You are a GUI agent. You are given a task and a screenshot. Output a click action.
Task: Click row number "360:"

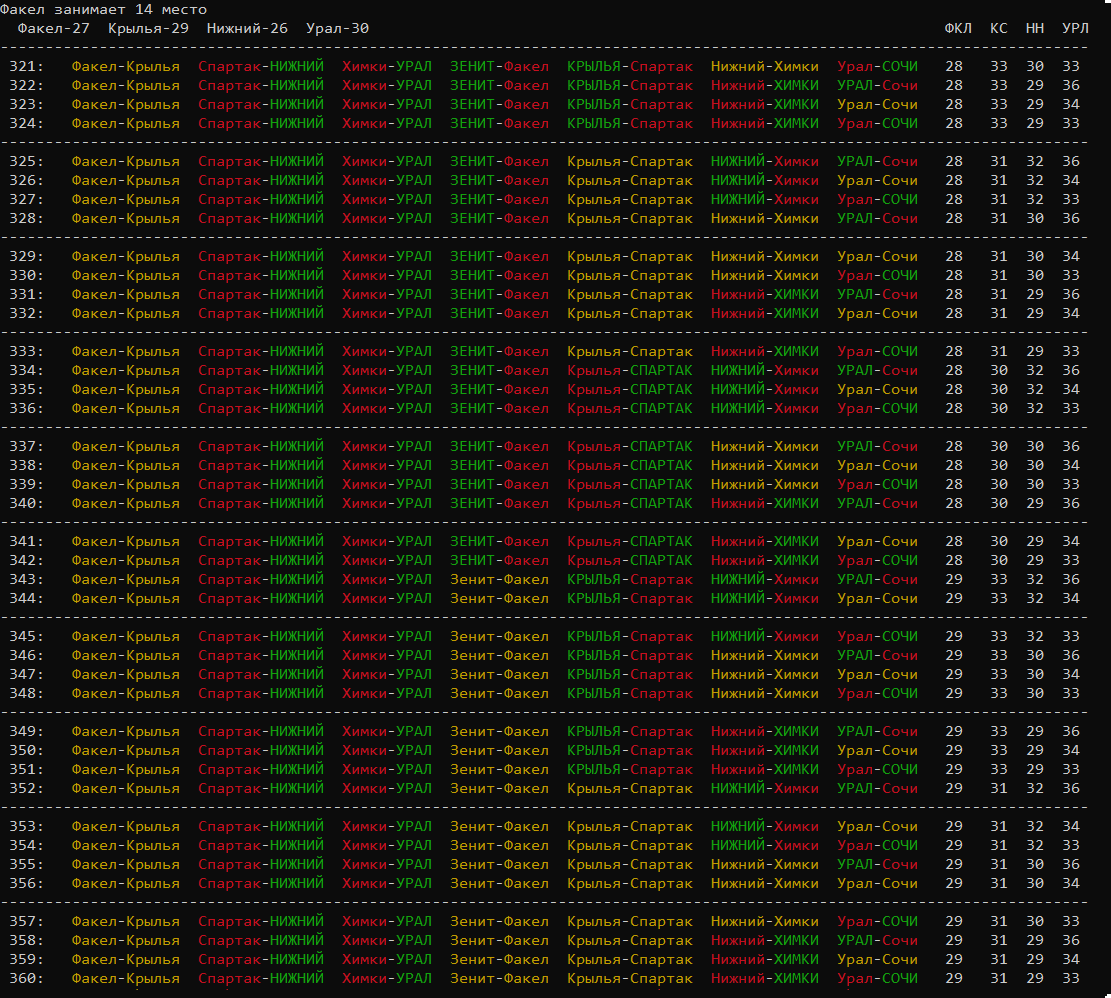26,979
